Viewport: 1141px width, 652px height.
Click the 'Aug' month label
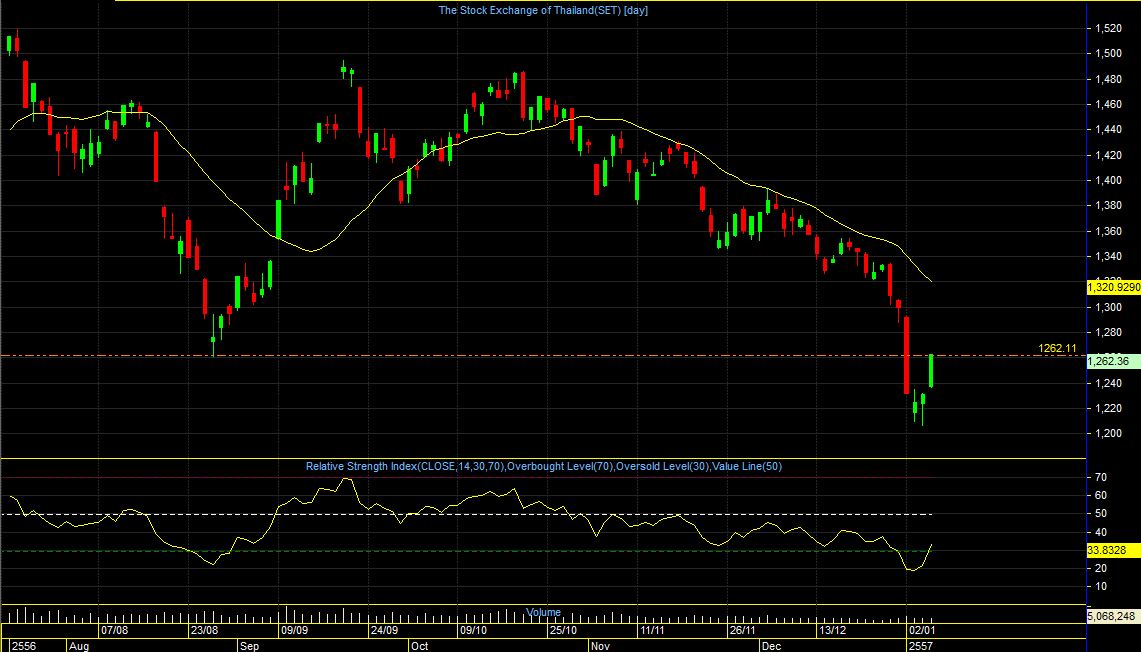pos(79,645)
